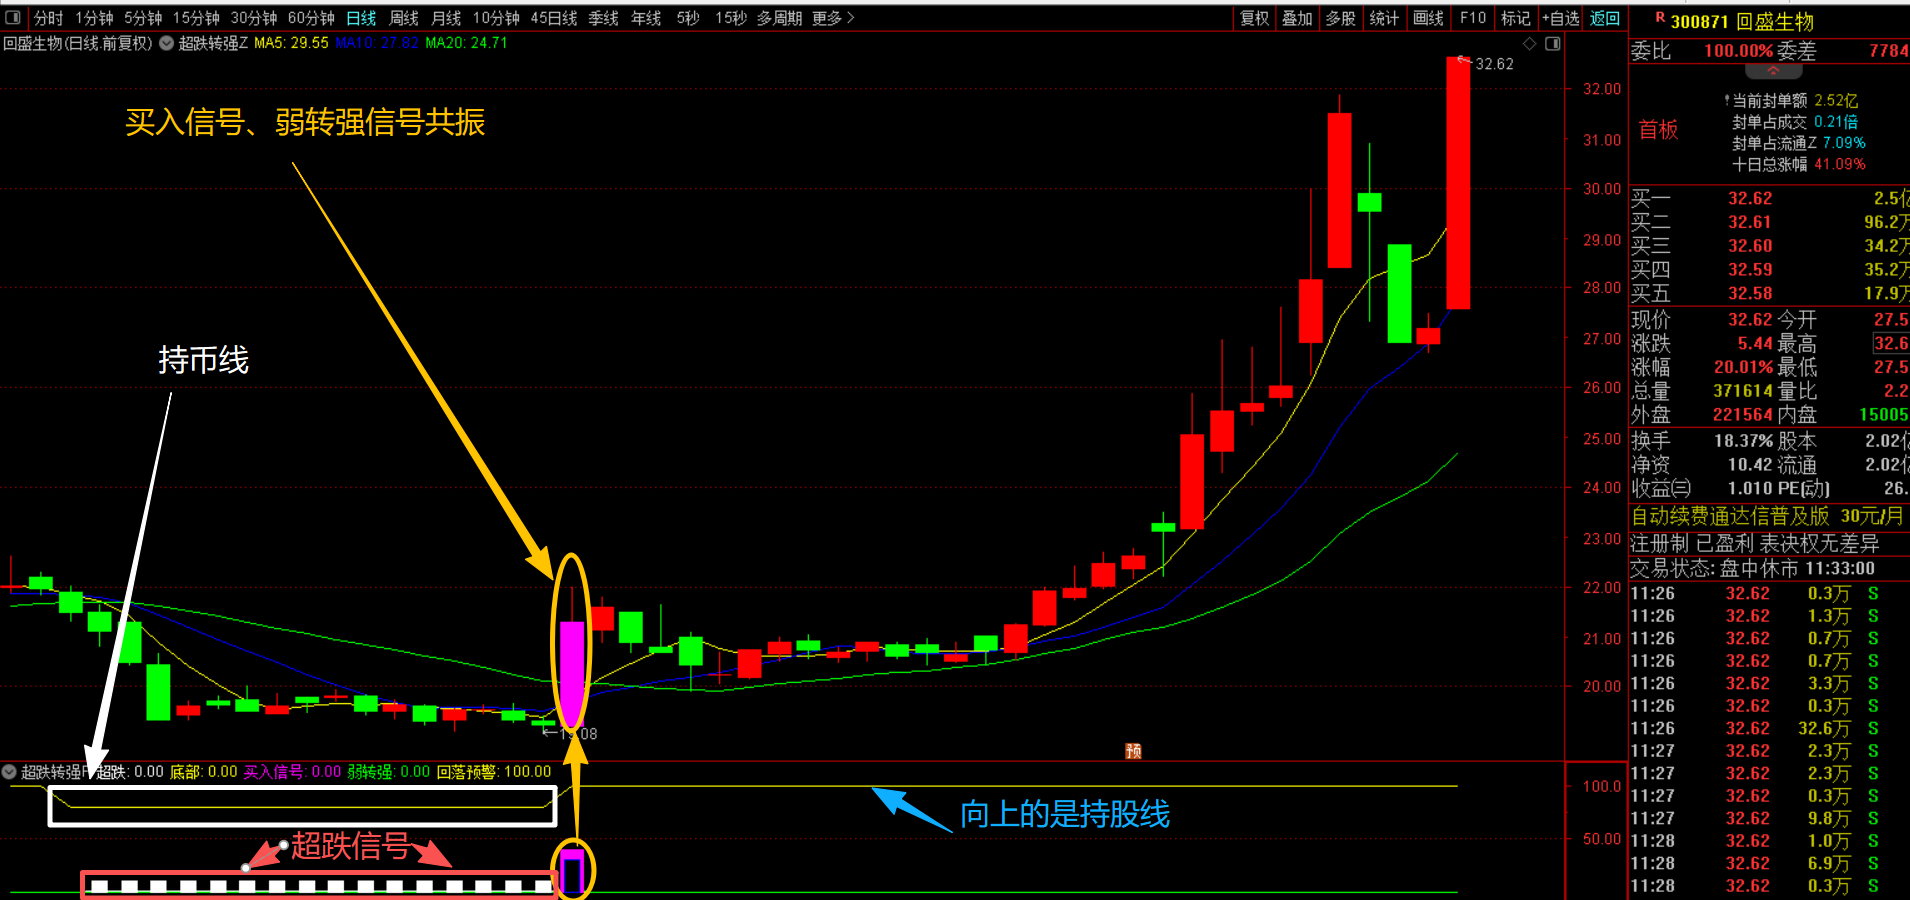This screenshot has width=1910, height=900.
Task: Switch to 15秒 period
Action: click(x=731, y=18)
